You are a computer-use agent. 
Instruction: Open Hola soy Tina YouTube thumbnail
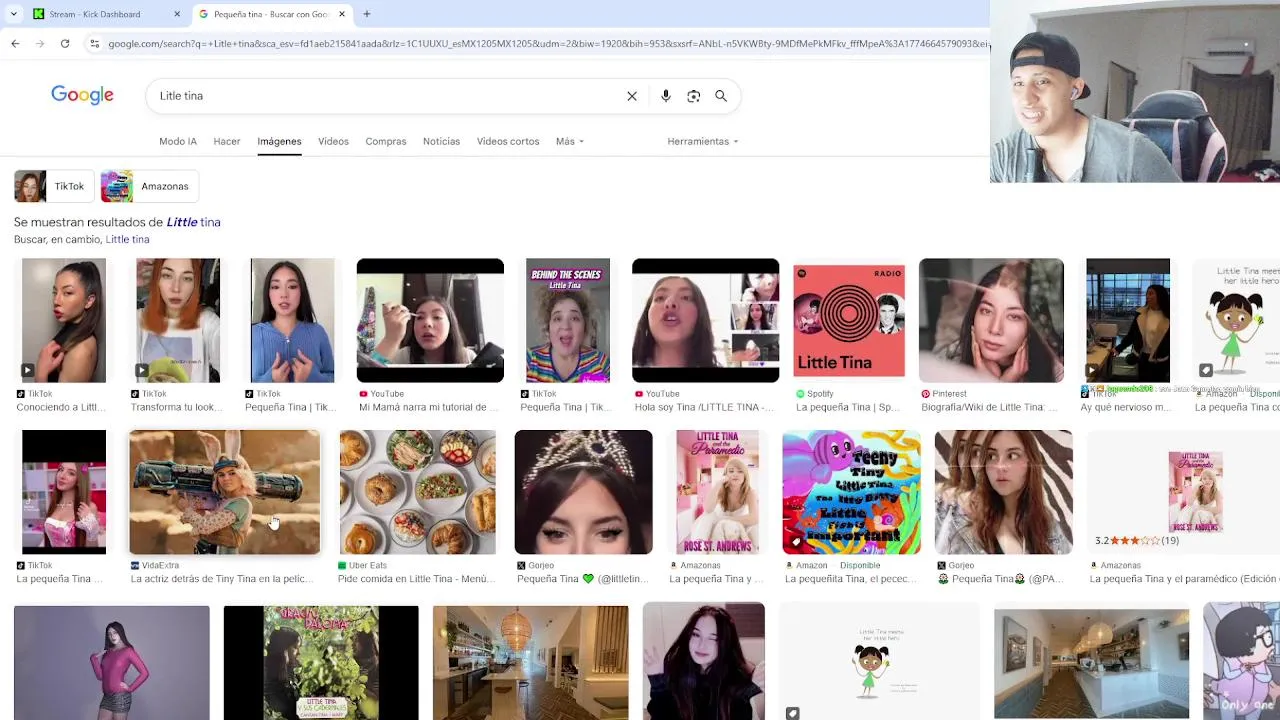tap(705, 320)
